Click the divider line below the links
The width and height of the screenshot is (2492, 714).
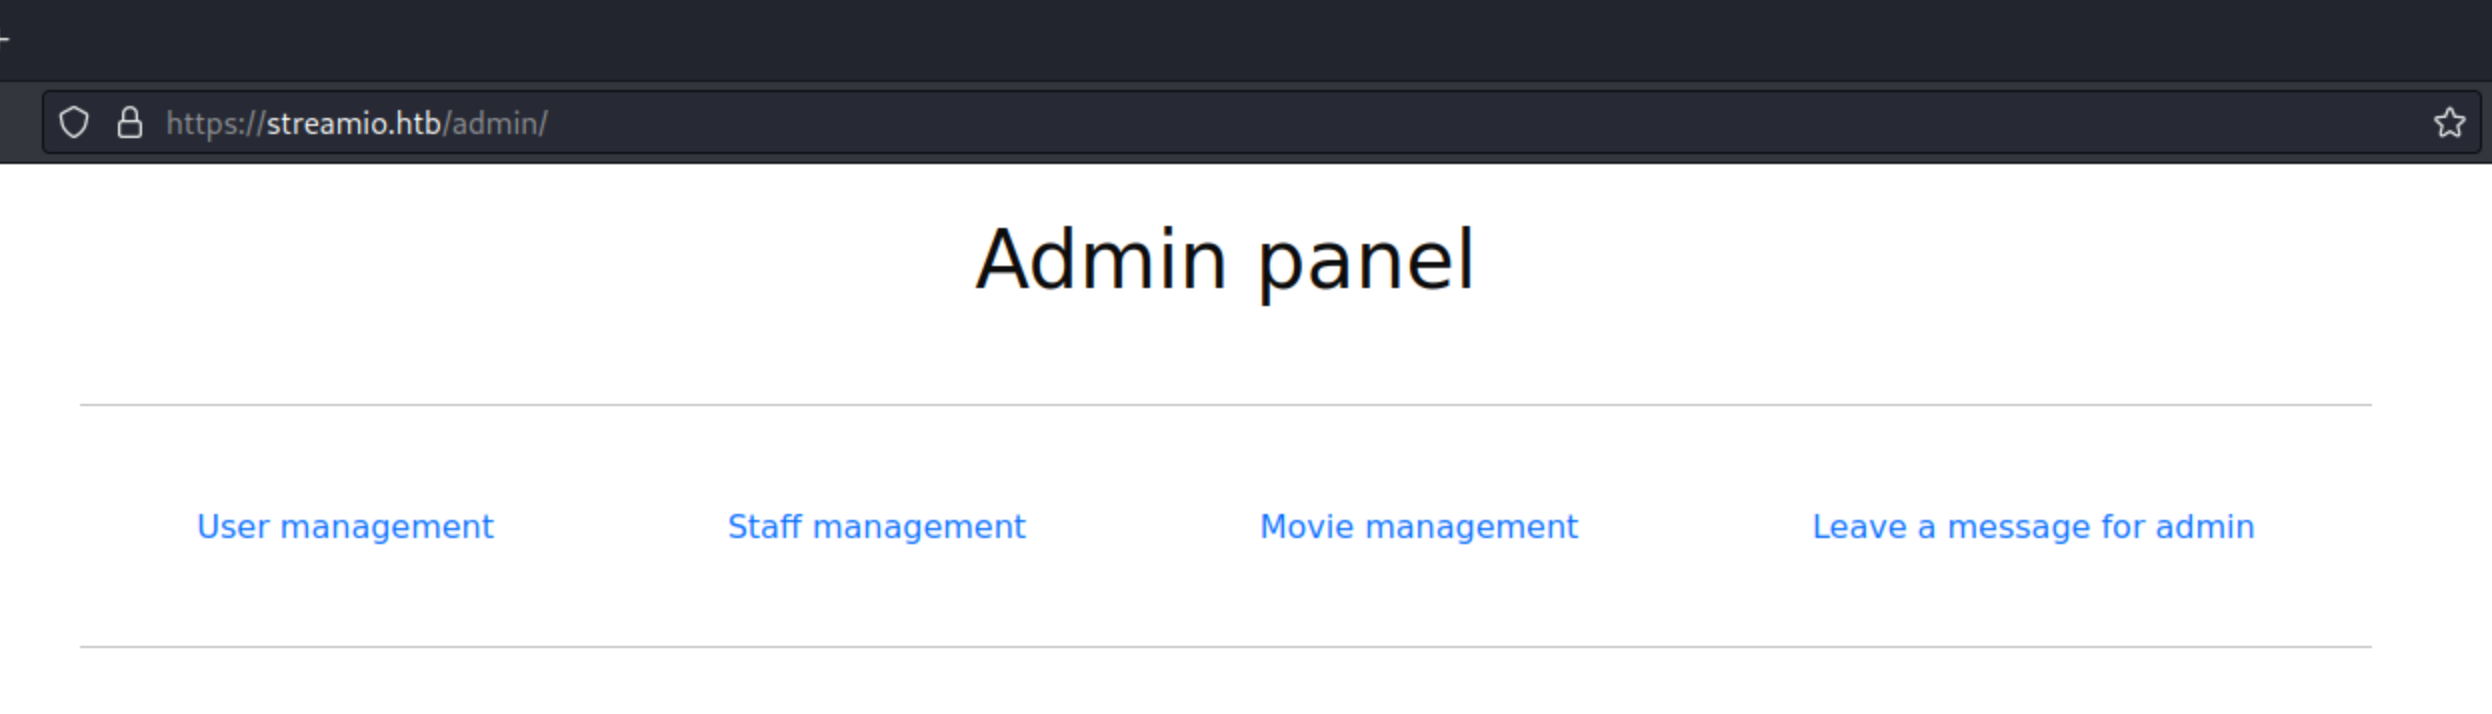pyautogui.click(x=1225, y=647)
